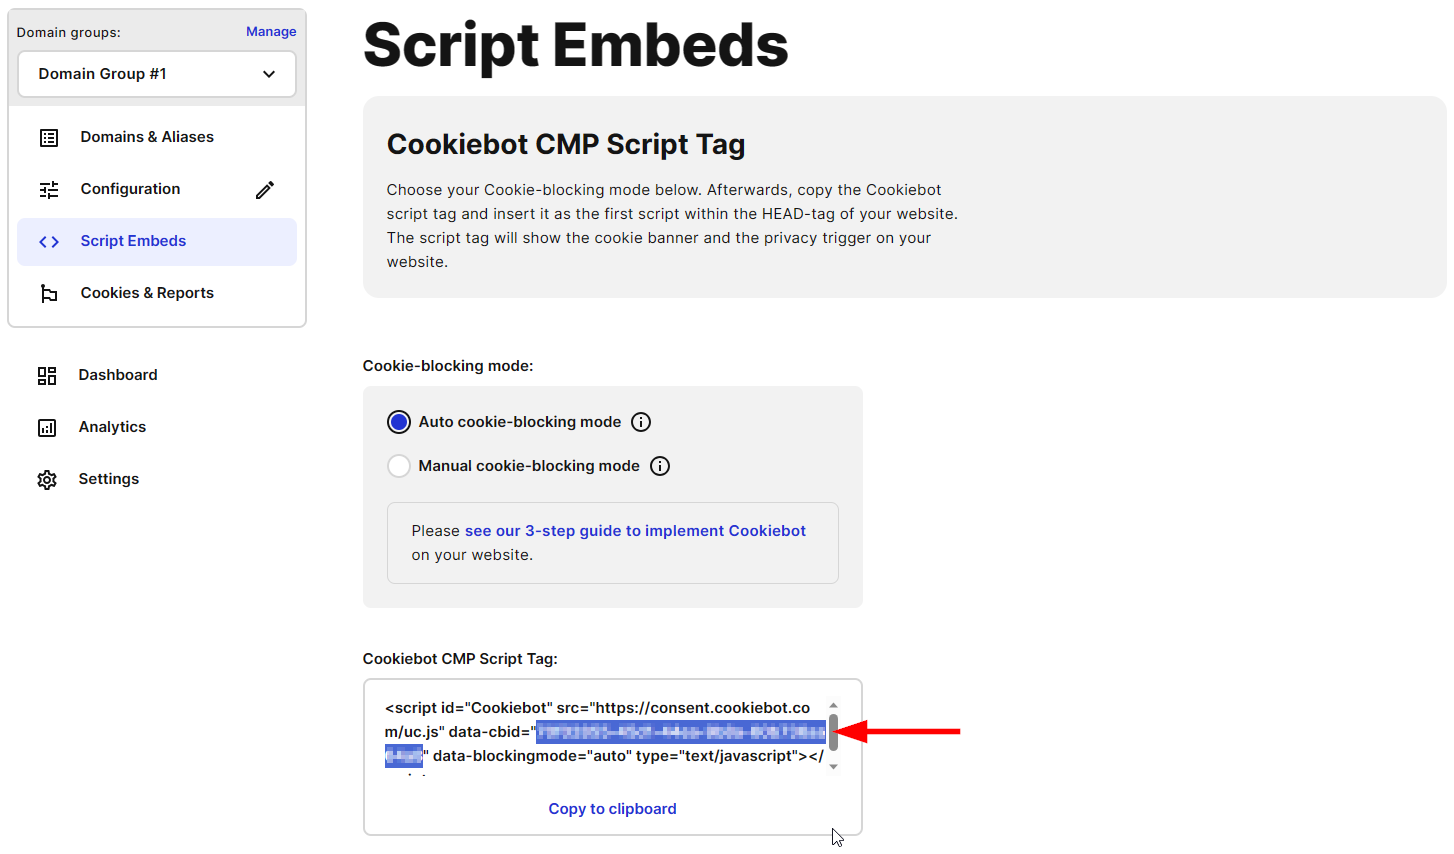Select Manual cookie-blocking mode radio button

(x=399, y=466)
